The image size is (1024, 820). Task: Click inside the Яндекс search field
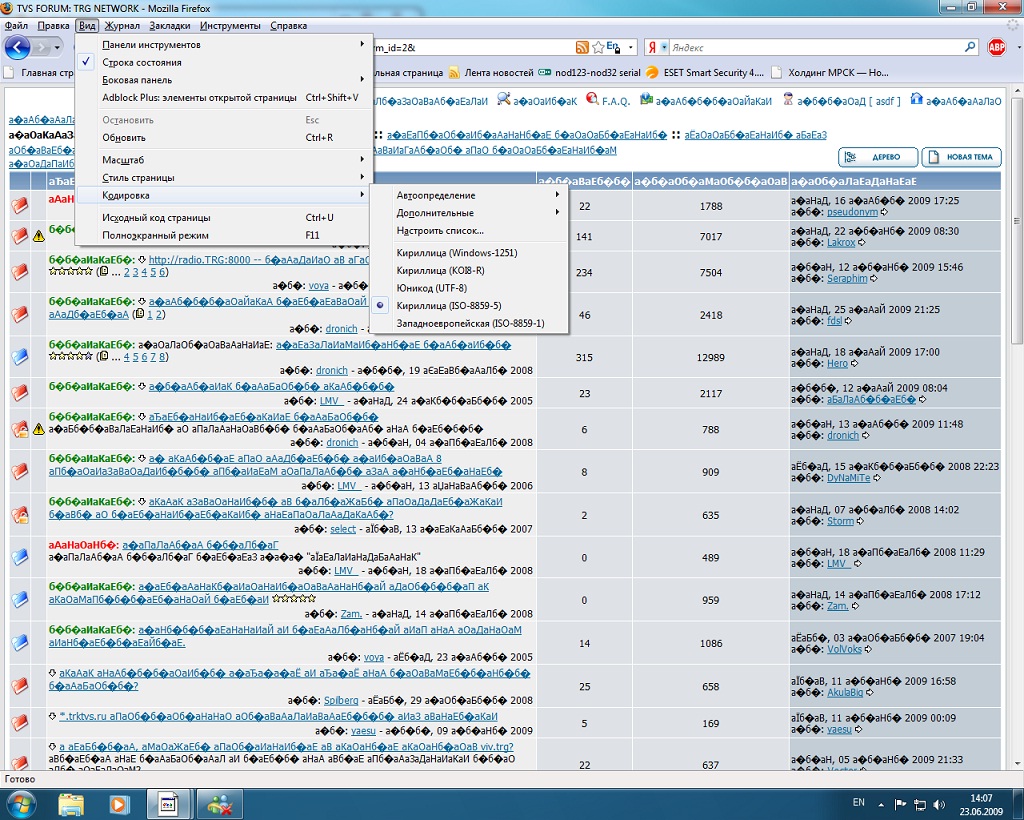810,47
